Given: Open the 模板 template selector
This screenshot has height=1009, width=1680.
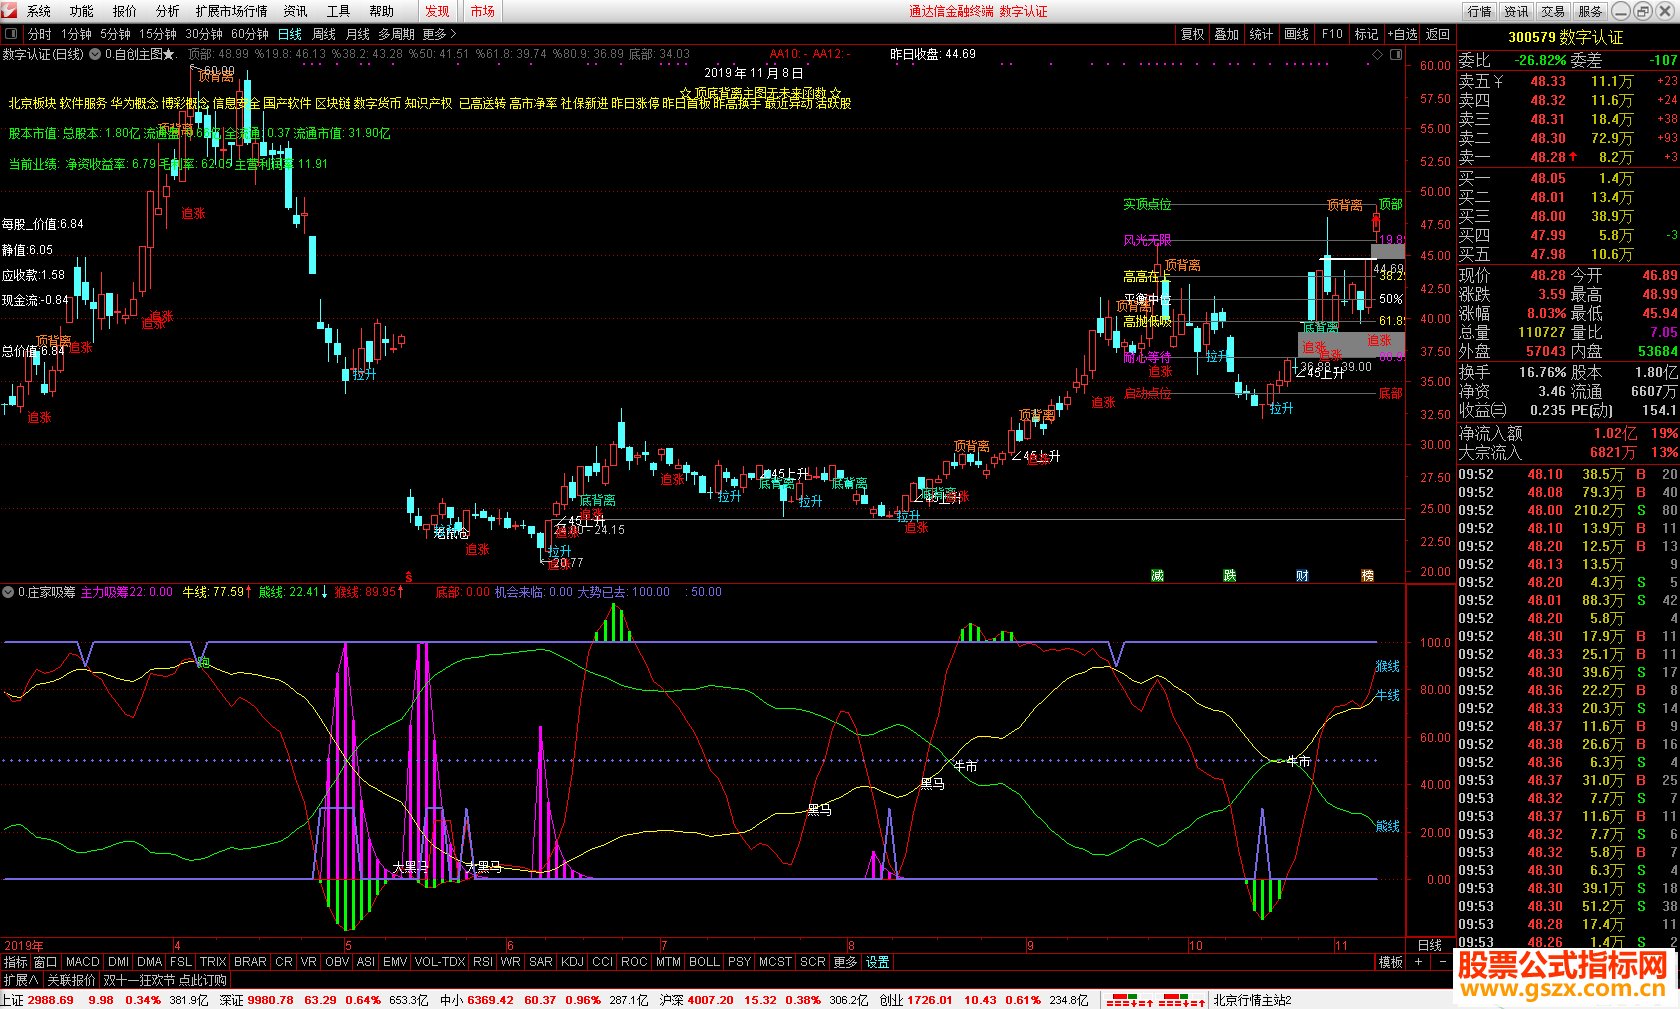Looking at the screenshot, I should pyautogui.click(x=1391, y=962).
